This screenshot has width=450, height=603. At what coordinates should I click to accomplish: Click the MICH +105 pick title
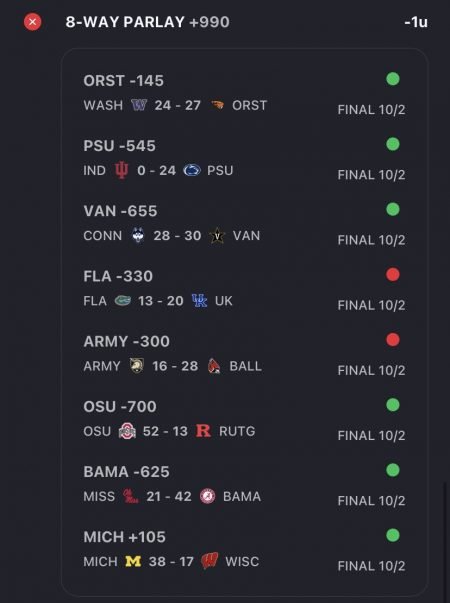tap(125, 537)
